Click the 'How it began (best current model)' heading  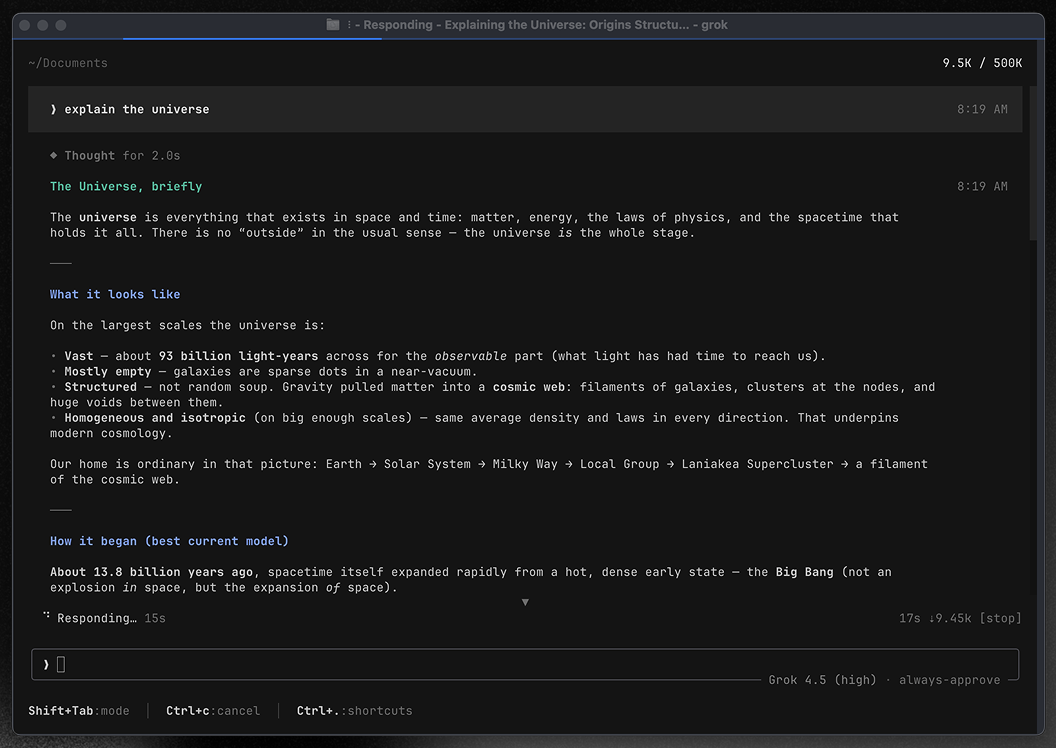[169, 541]
